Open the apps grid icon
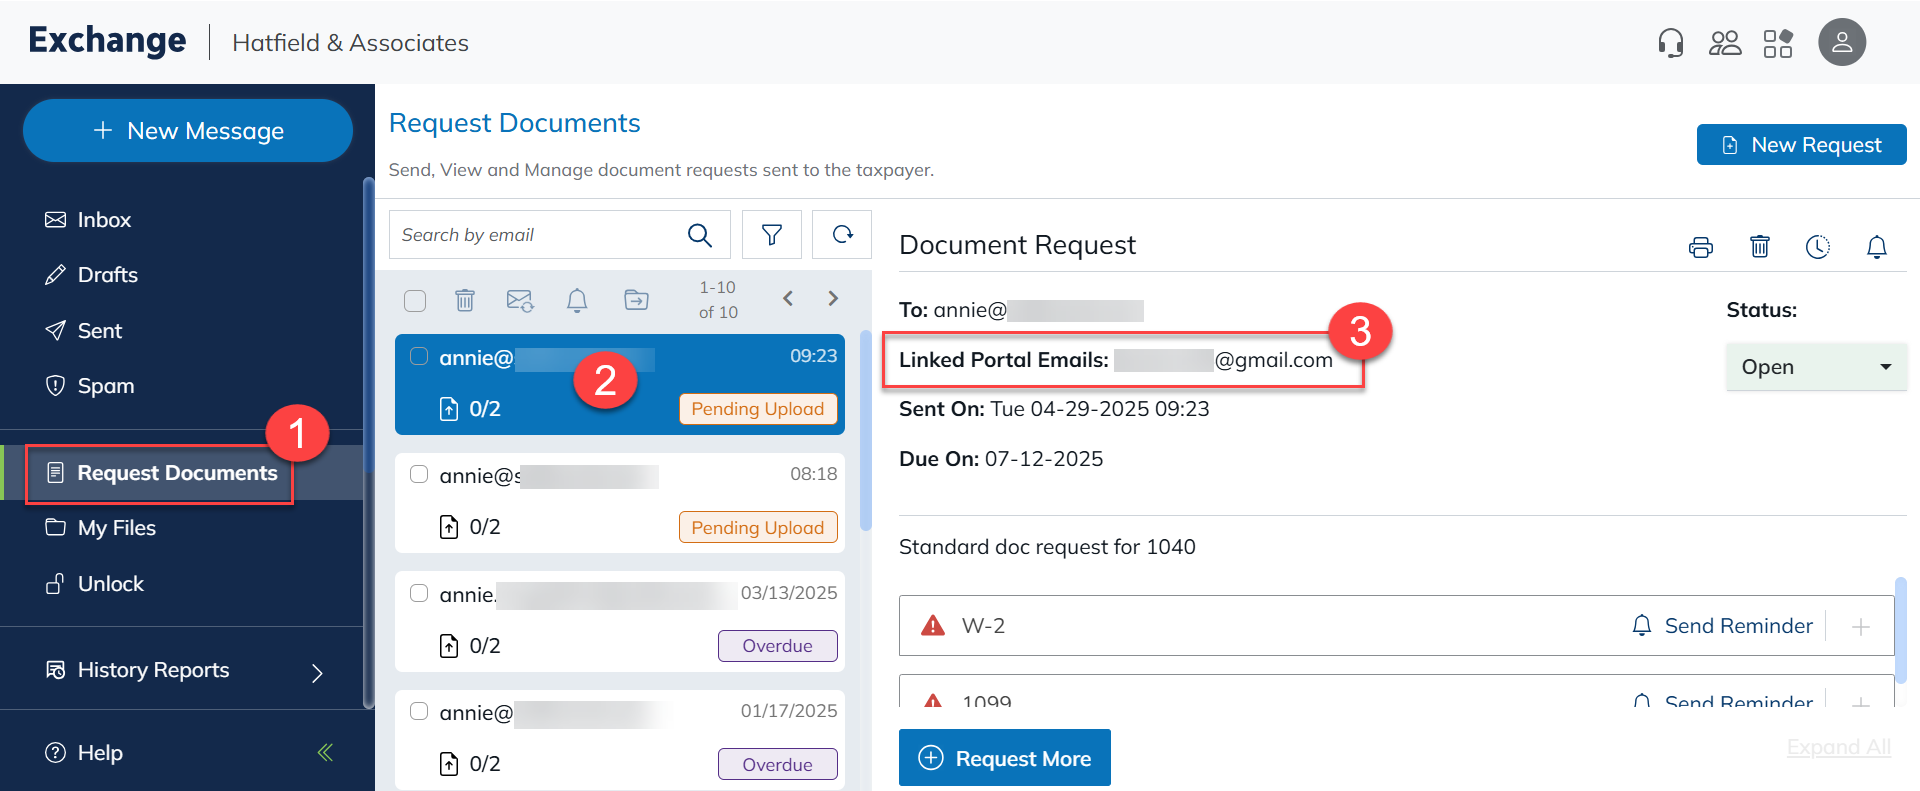Viewport: 1920px width, 791px height. (x=1778, y=43)
